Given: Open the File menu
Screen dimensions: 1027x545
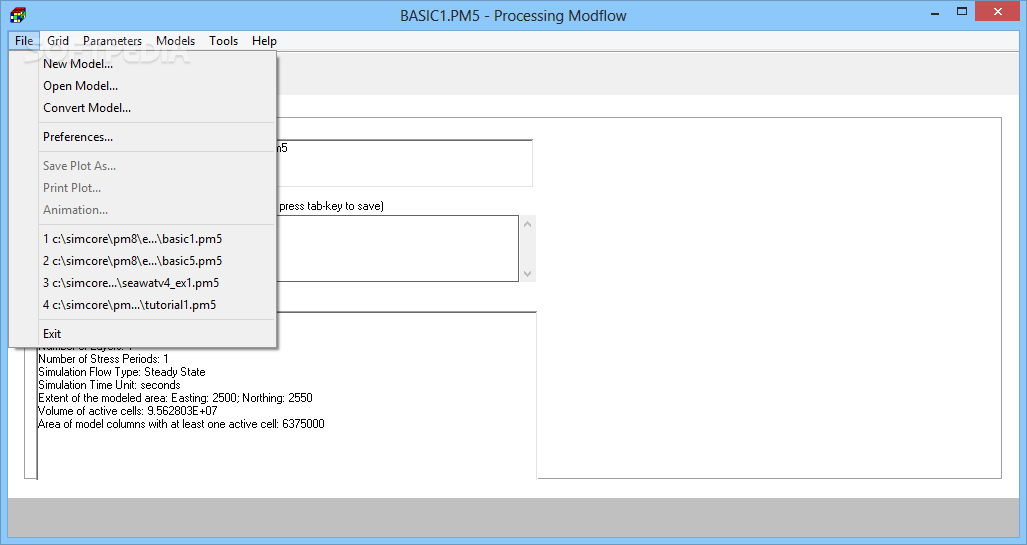Looking at the screenshot, I should coord(24,41).
